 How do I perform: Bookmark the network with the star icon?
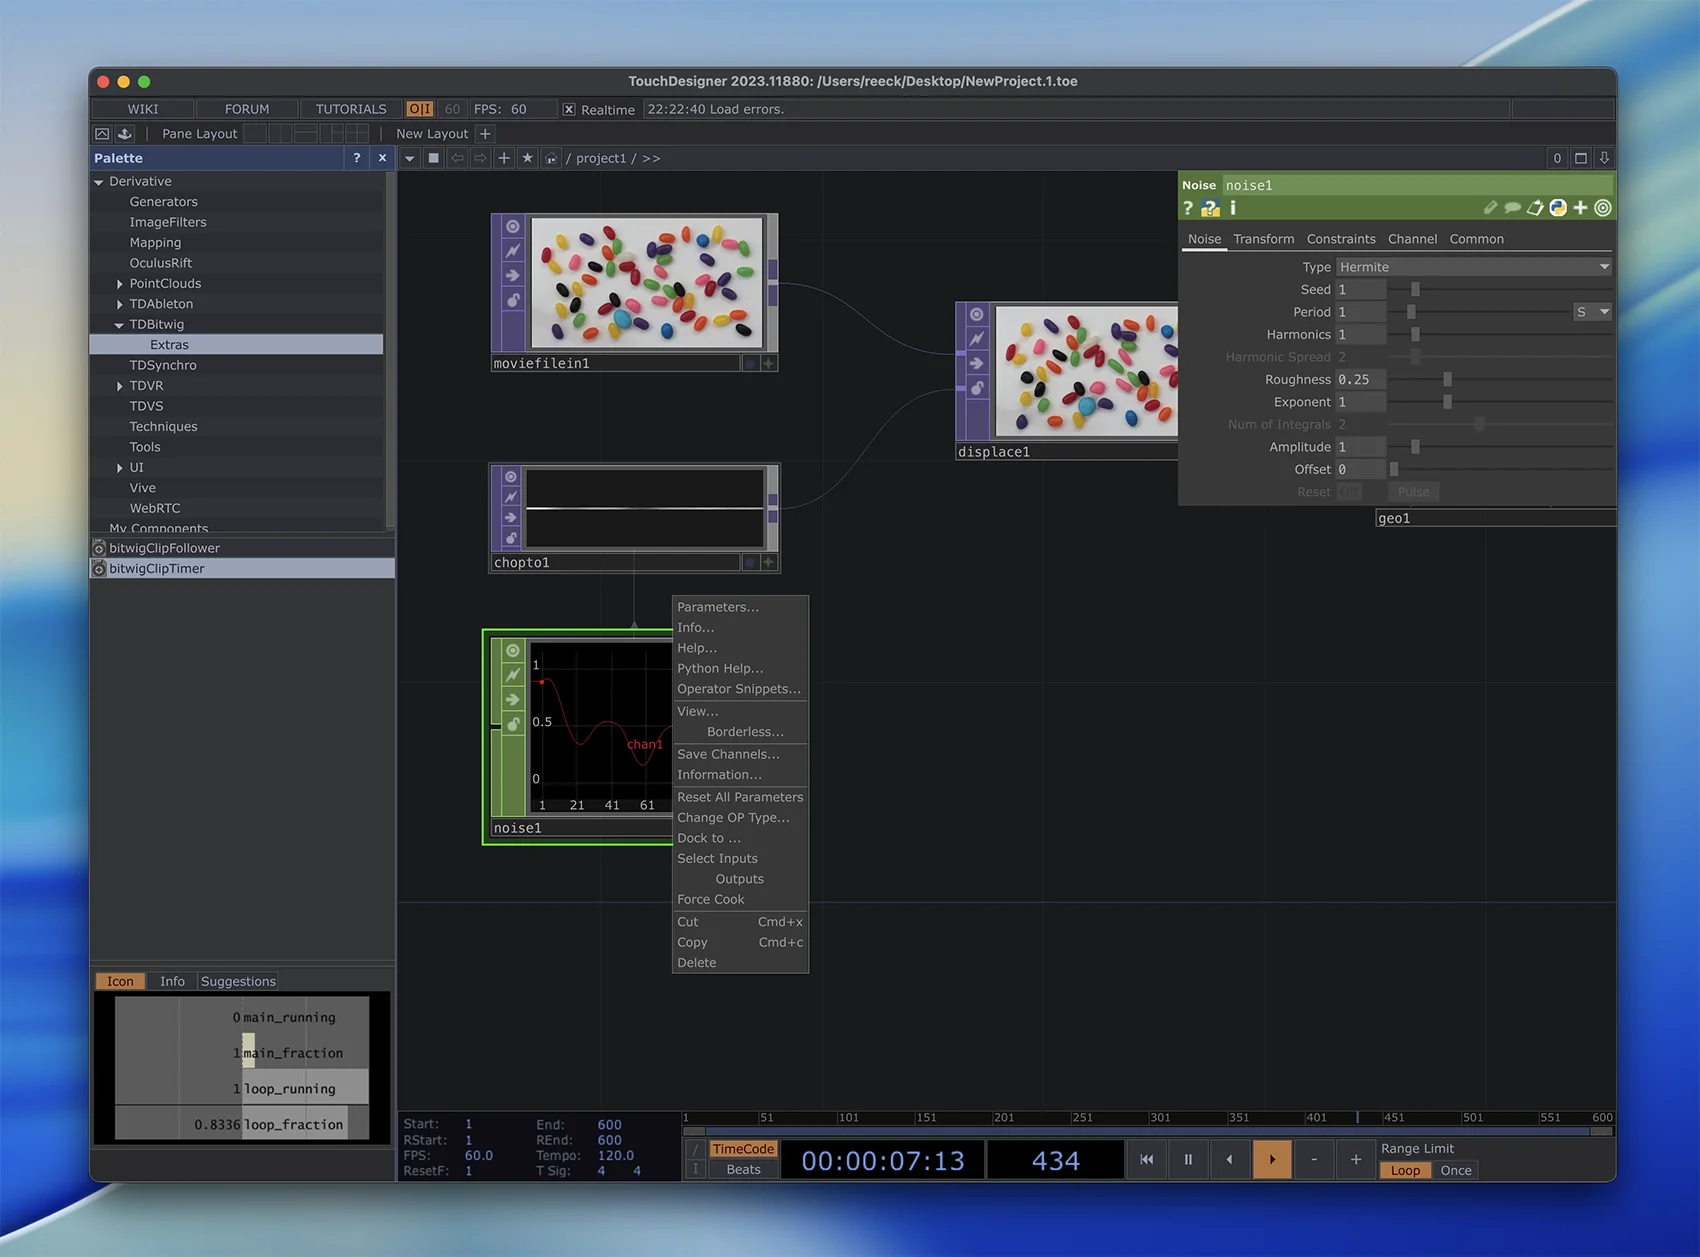pyautogui.click(x=527, y=158)
